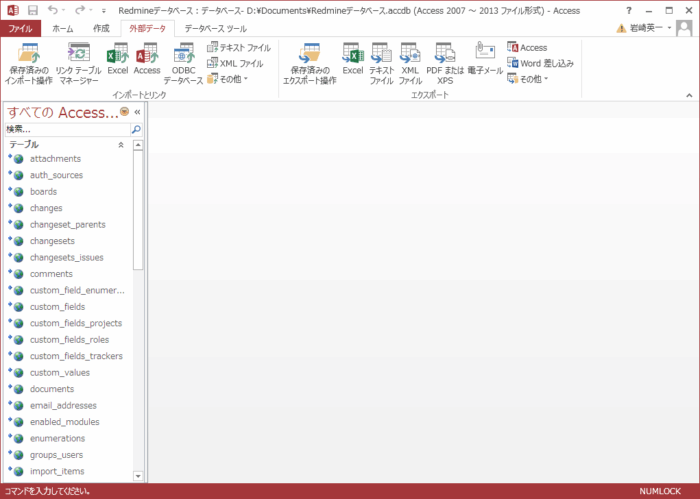This screenshot has height=499, width=700.
Task: Redo the last action
Action: pyautogui.click(x=80, y=10)
